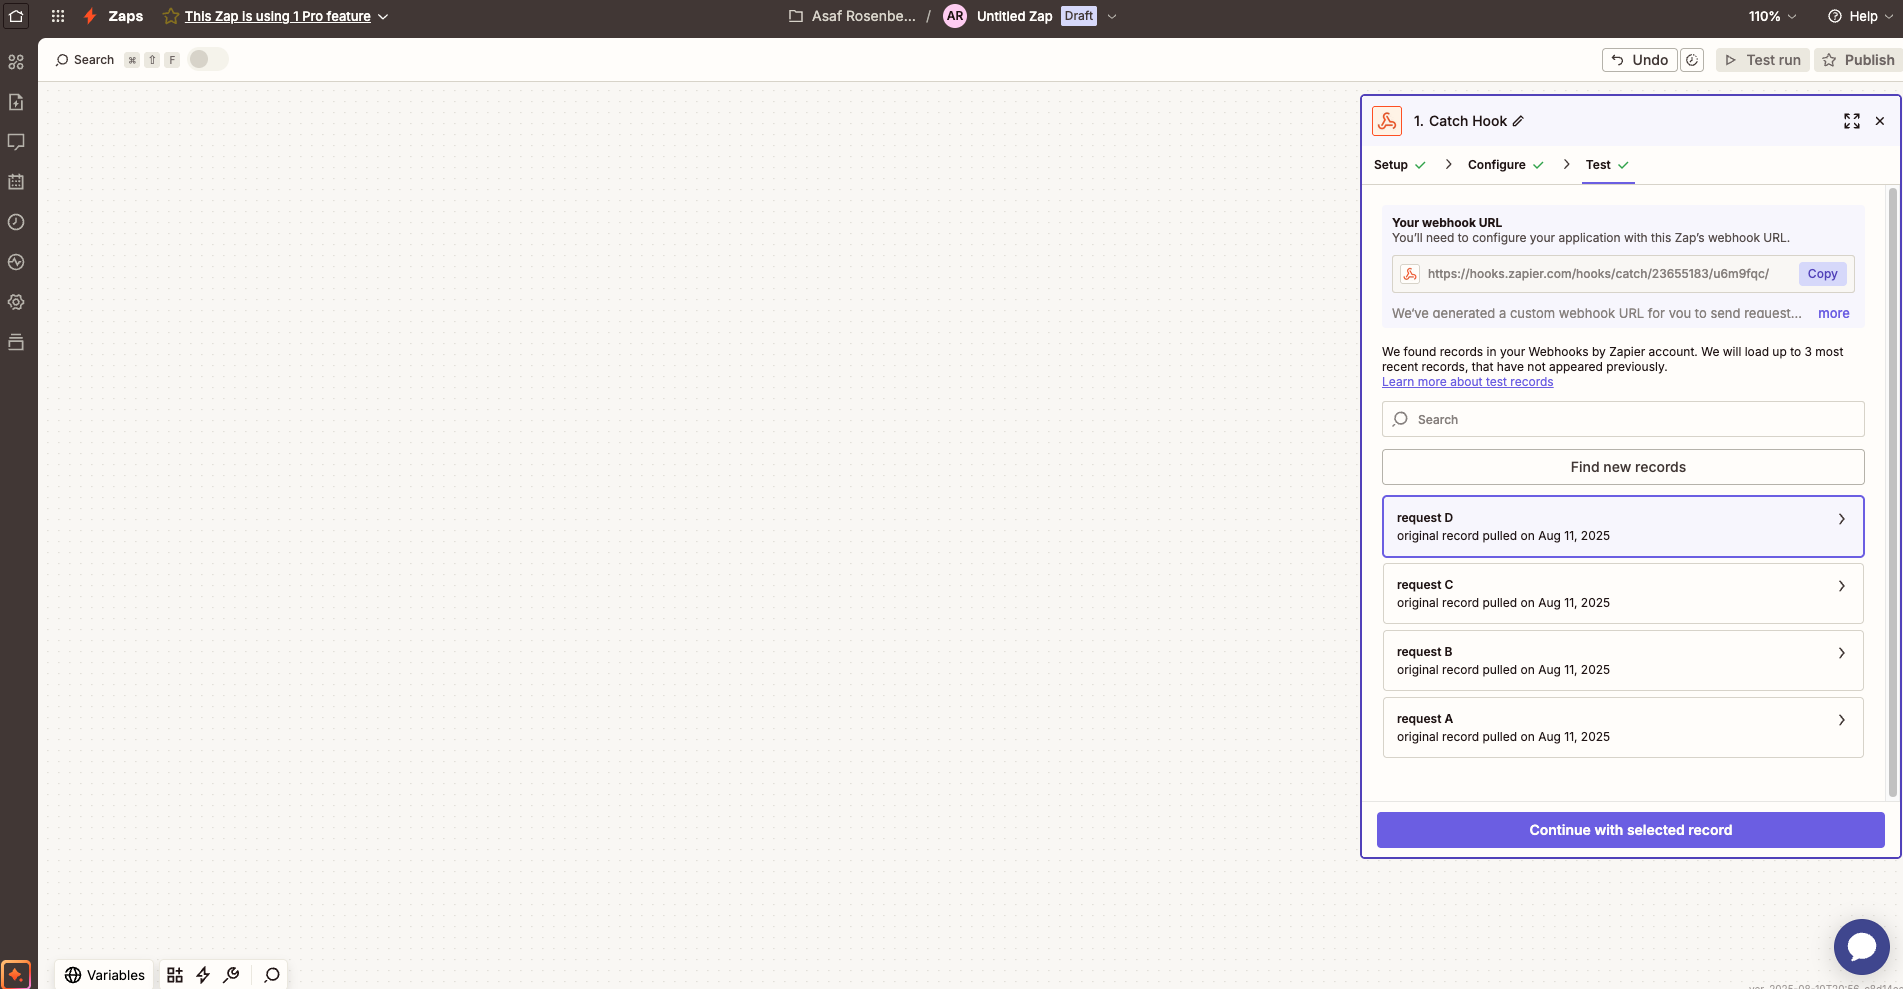Click the Undo button
Viewport: 1903px width, 989px height.
click(x=1640, y=60)
